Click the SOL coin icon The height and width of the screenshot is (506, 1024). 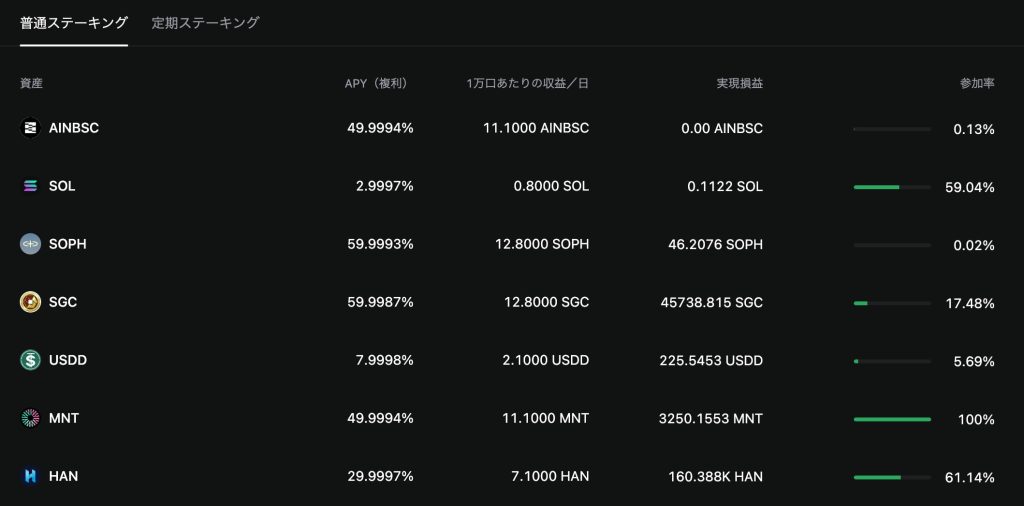[31, 186]
